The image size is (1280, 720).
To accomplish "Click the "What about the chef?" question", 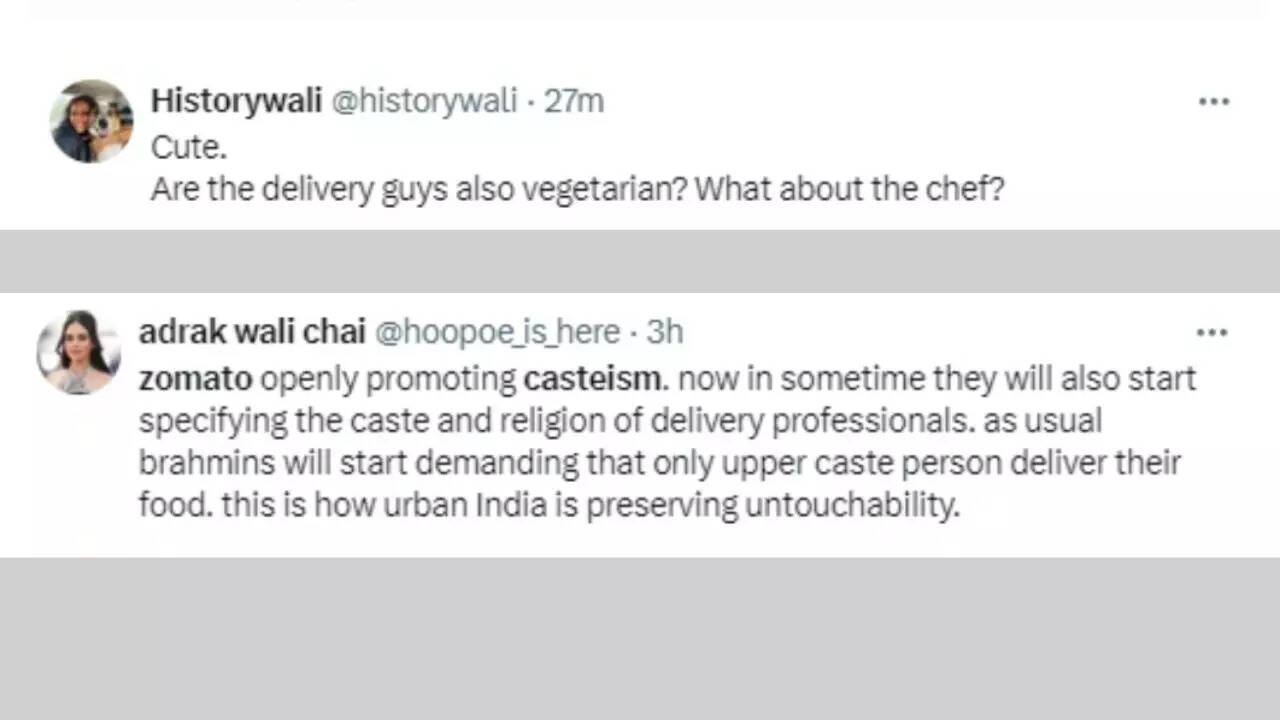I will tap(849, 189).
